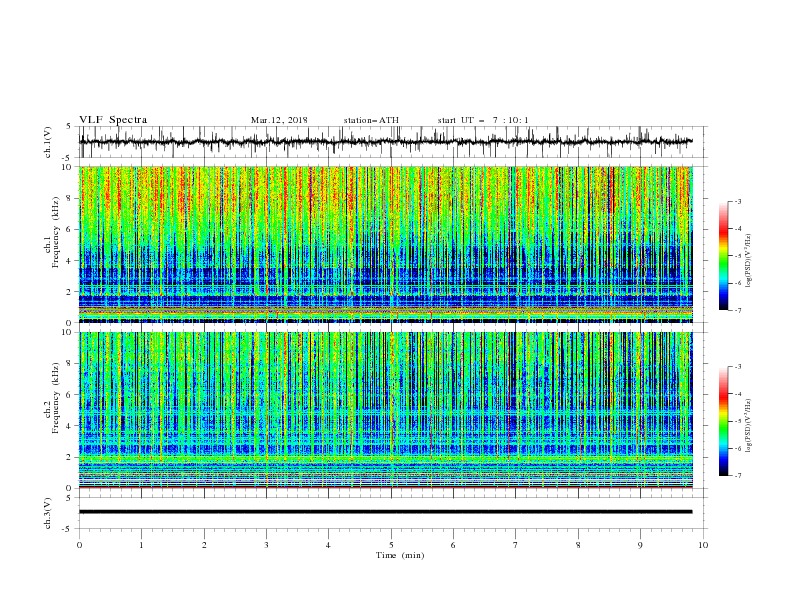Screen dimensions: 792x612
Task: Click the ch.3(V) axis label
Action: (48, 513)
